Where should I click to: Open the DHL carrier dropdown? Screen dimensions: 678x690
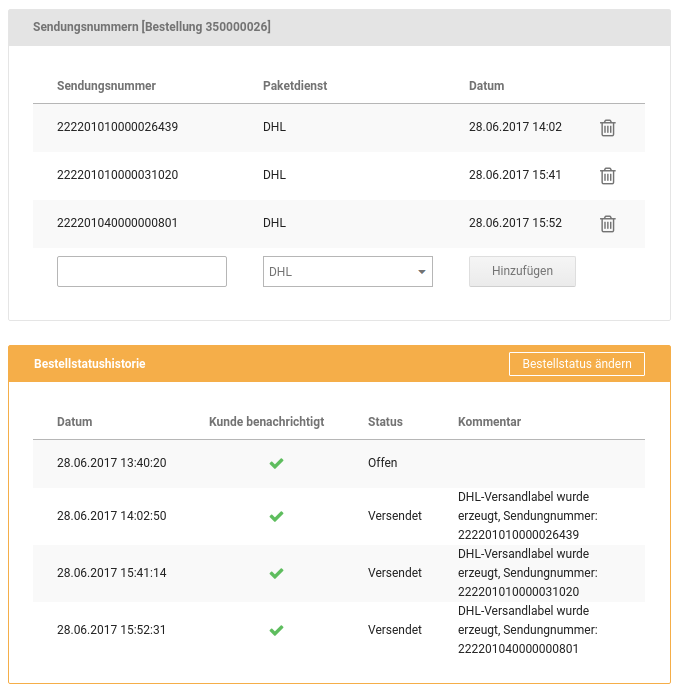pos(347,271)
